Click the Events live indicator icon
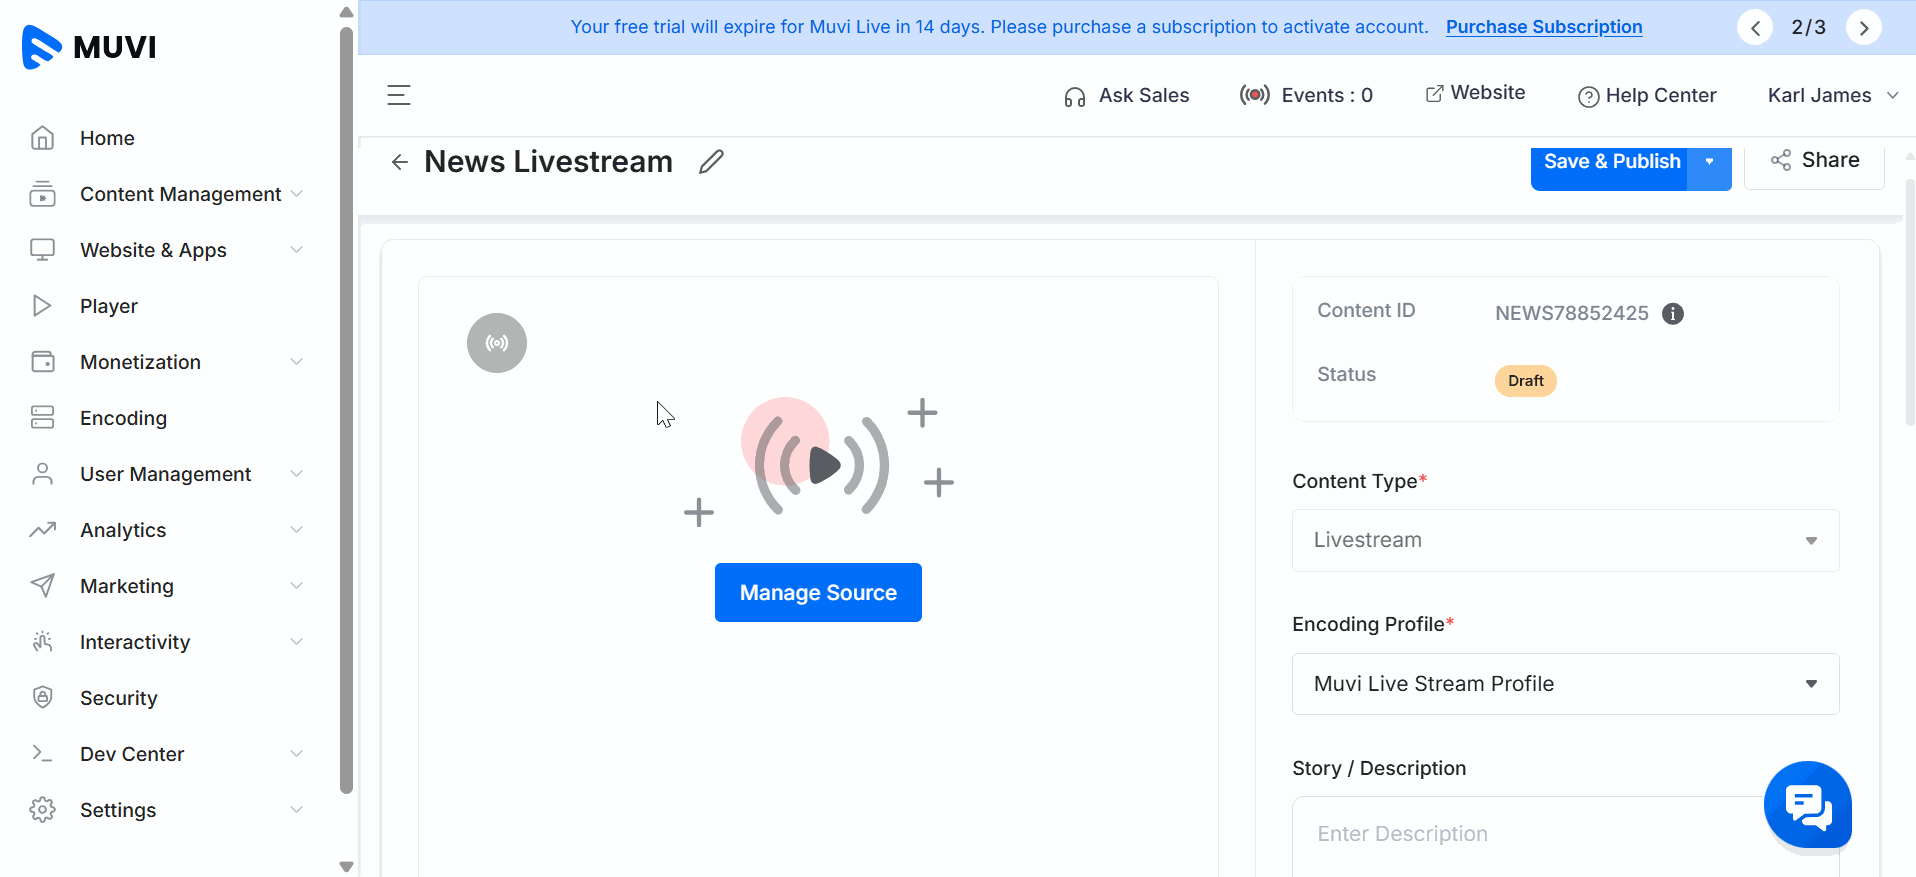 1255,95
